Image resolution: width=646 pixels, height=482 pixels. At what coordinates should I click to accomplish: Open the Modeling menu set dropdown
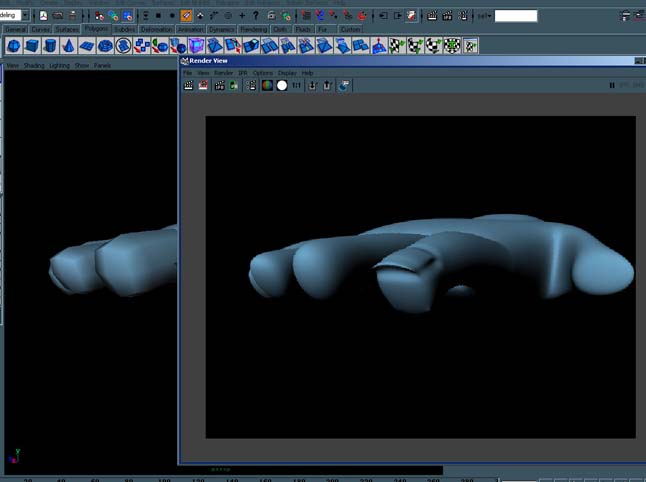[x=26, y=16]
